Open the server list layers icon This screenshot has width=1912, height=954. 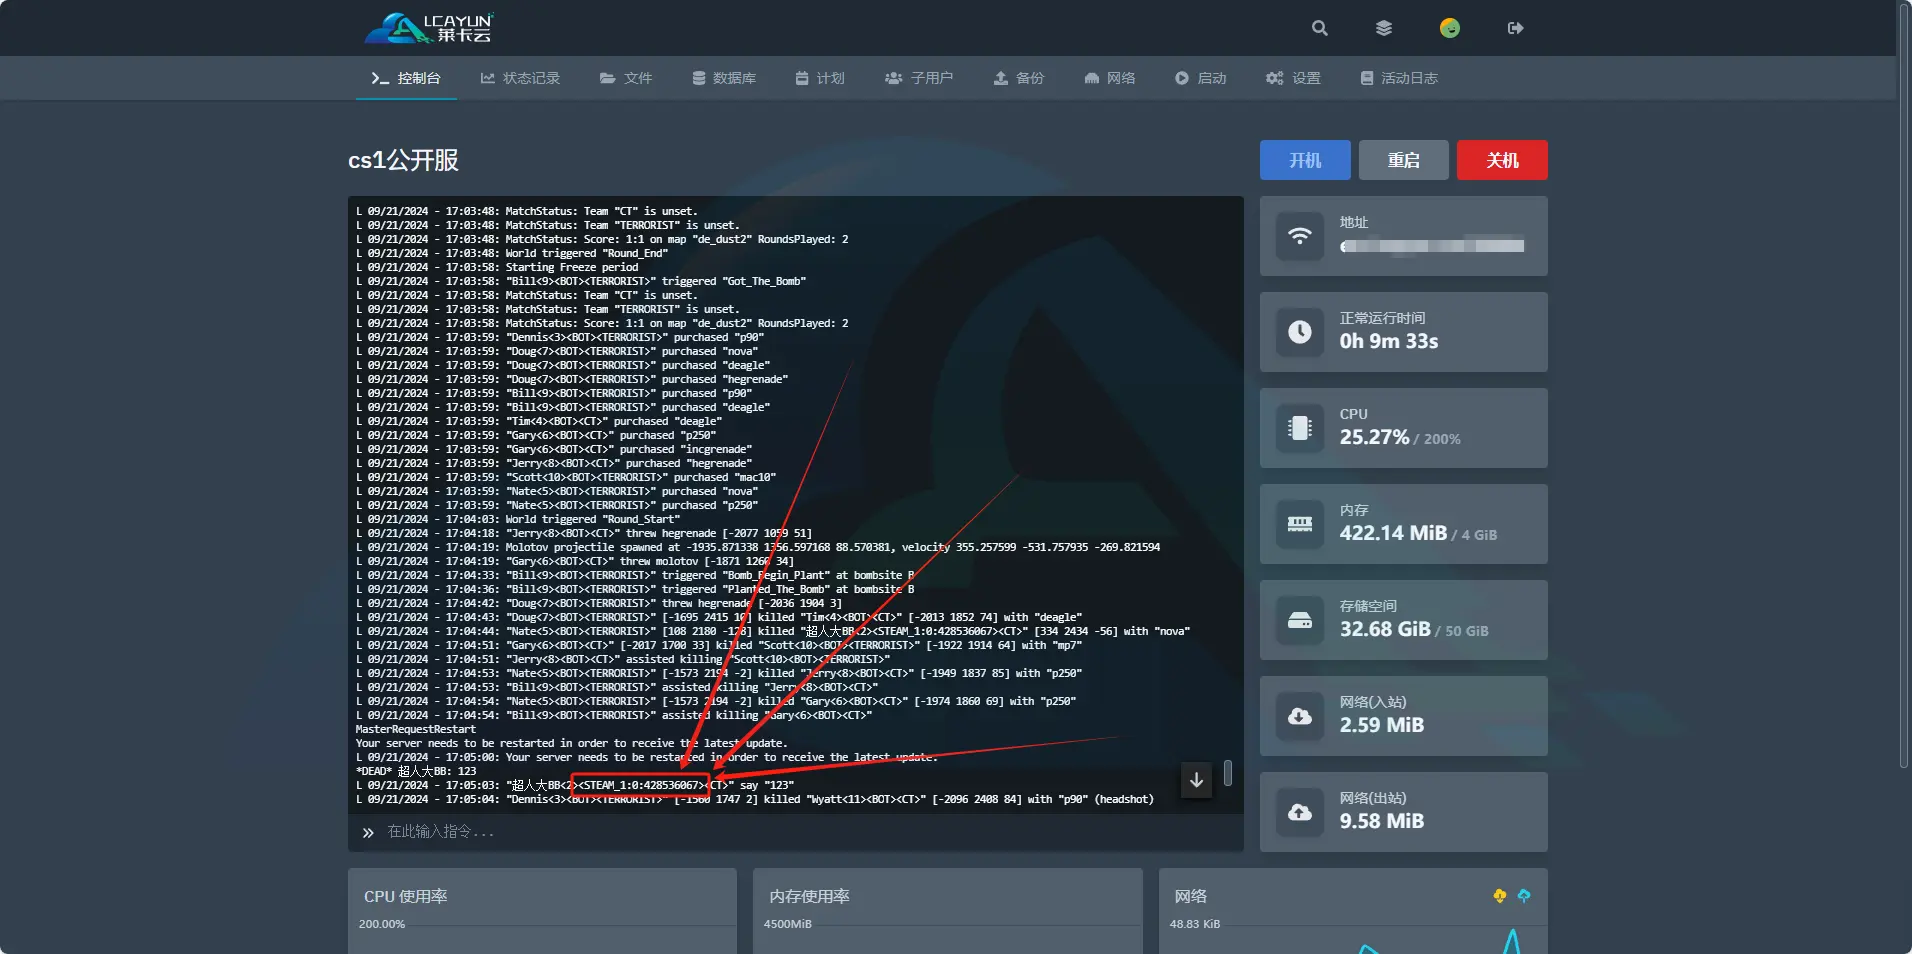click(1383, 28)
